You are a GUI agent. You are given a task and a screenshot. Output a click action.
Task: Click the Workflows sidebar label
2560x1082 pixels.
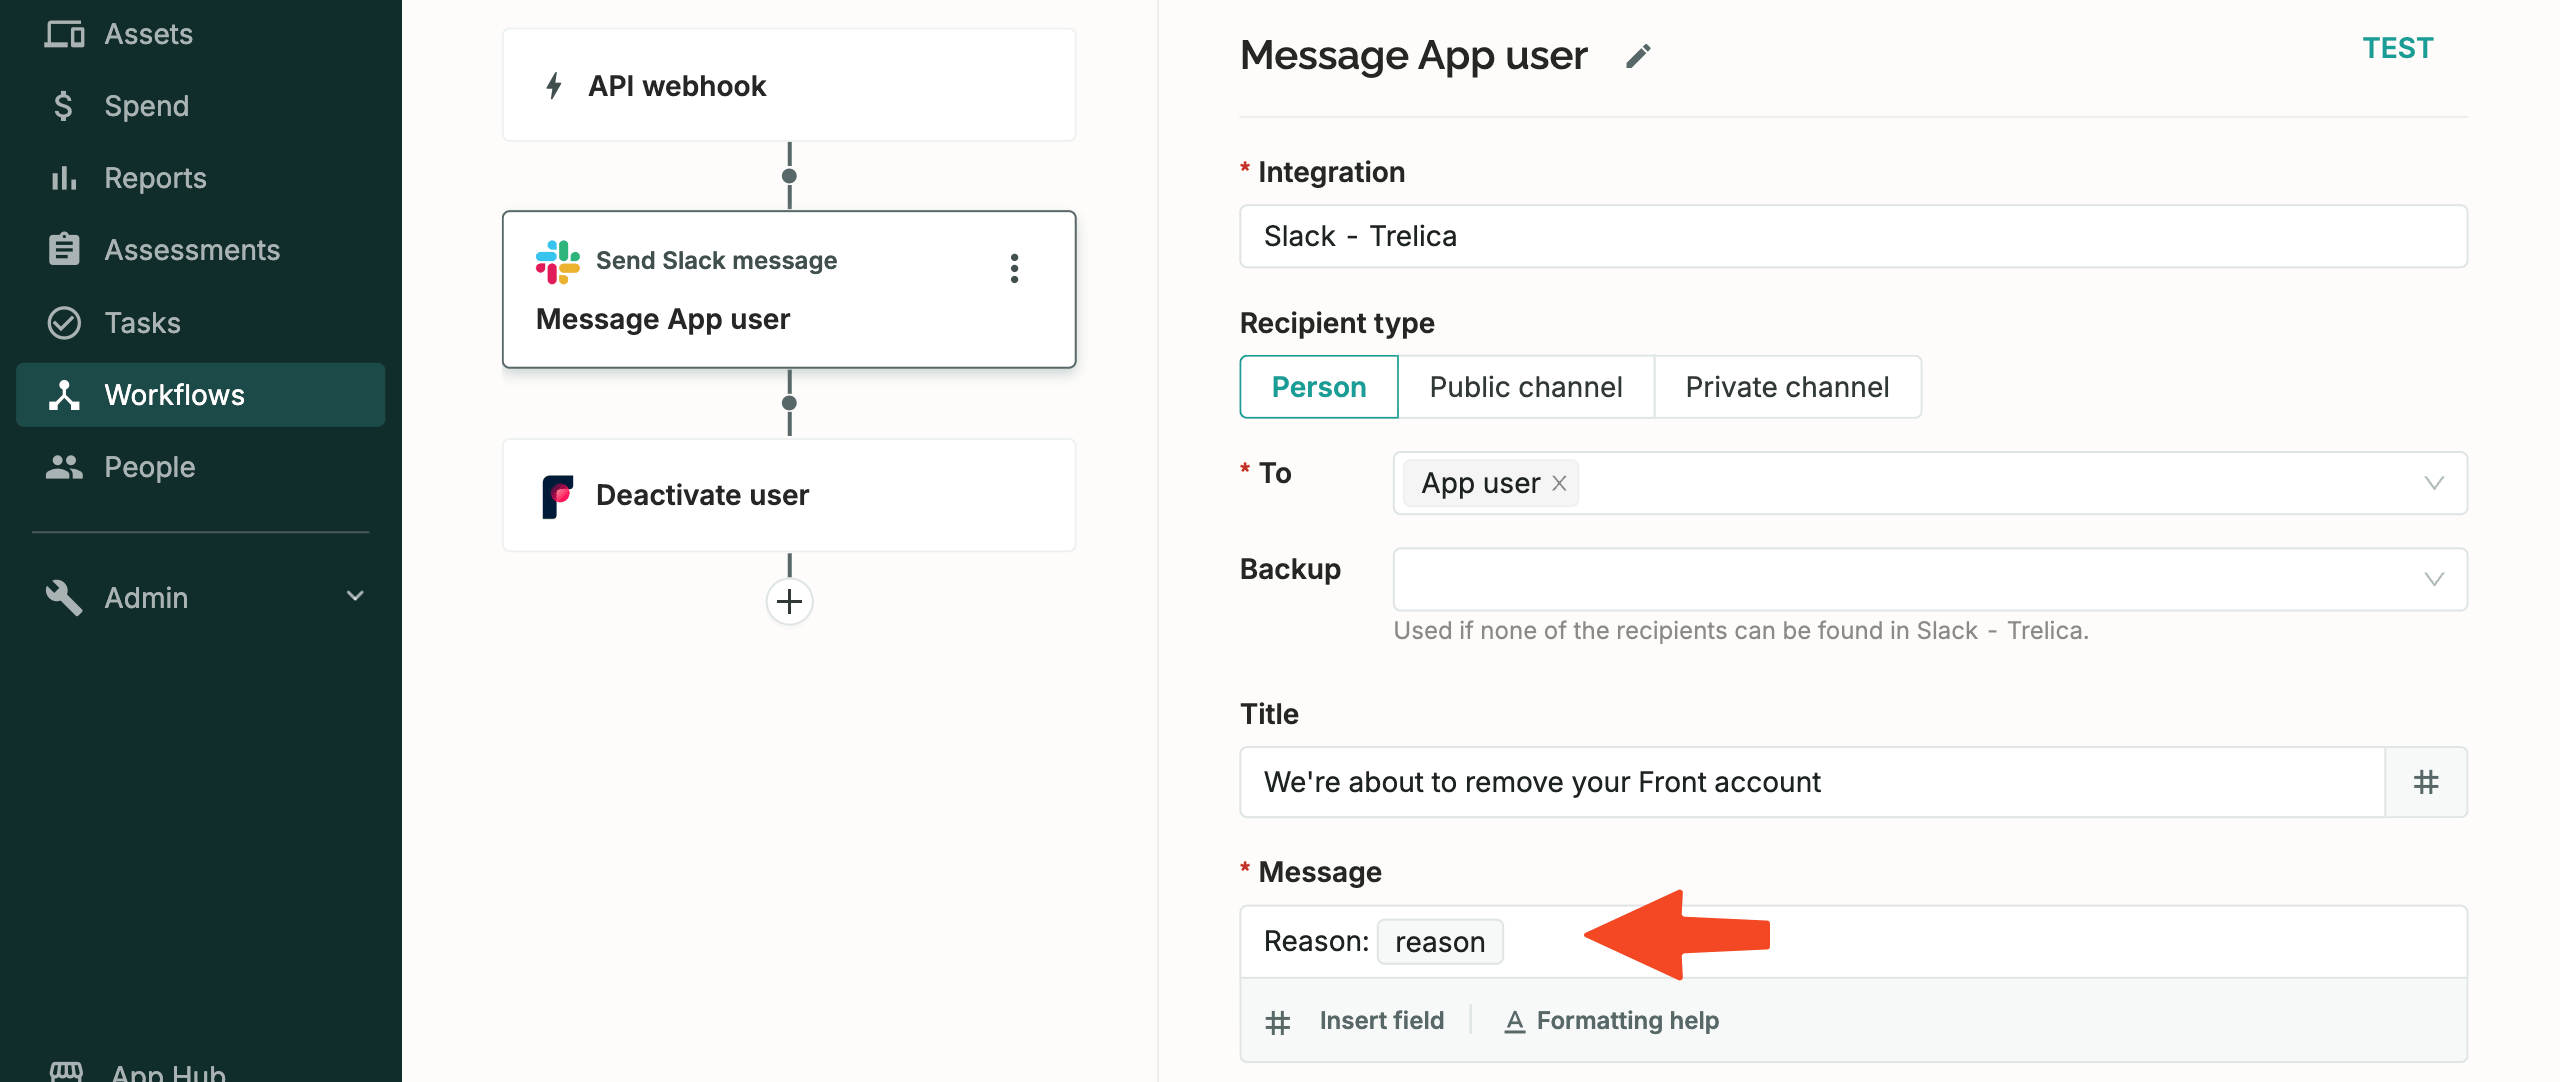point(174,395)
